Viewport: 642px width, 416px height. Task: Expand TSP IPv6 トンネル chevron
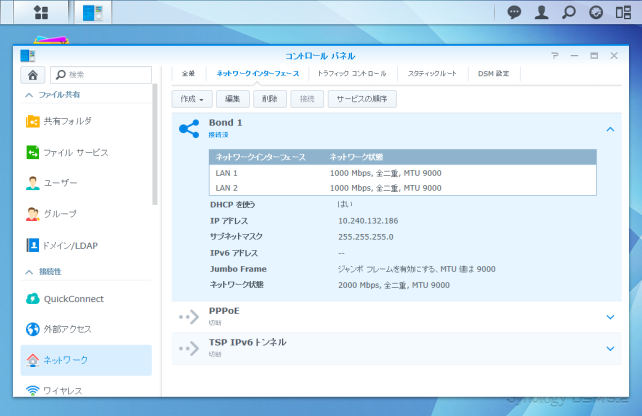coord(610,348)
